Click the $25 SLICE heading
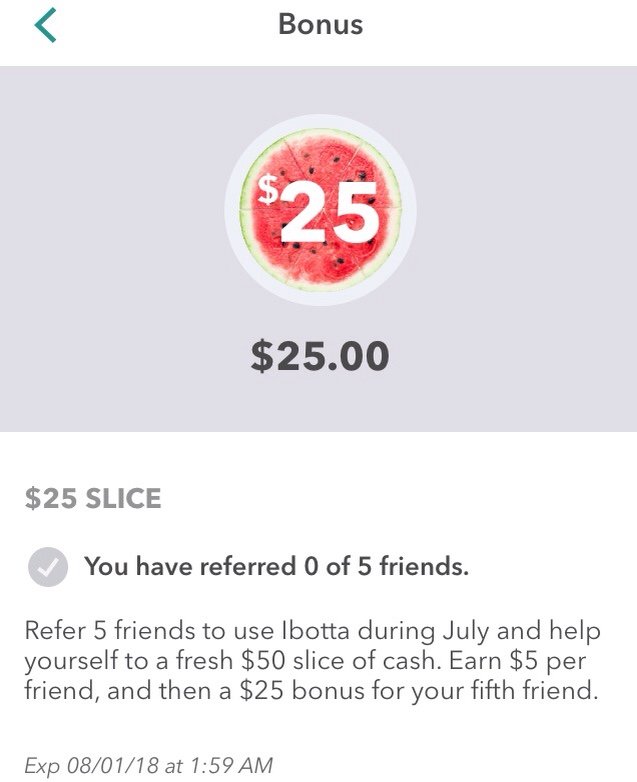 click(x=93, y=498)
